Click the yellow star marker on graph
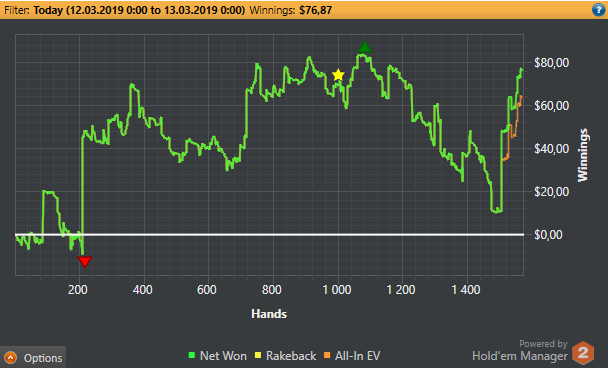The width and height of the screenshot is (608, 368). (338, 75)
